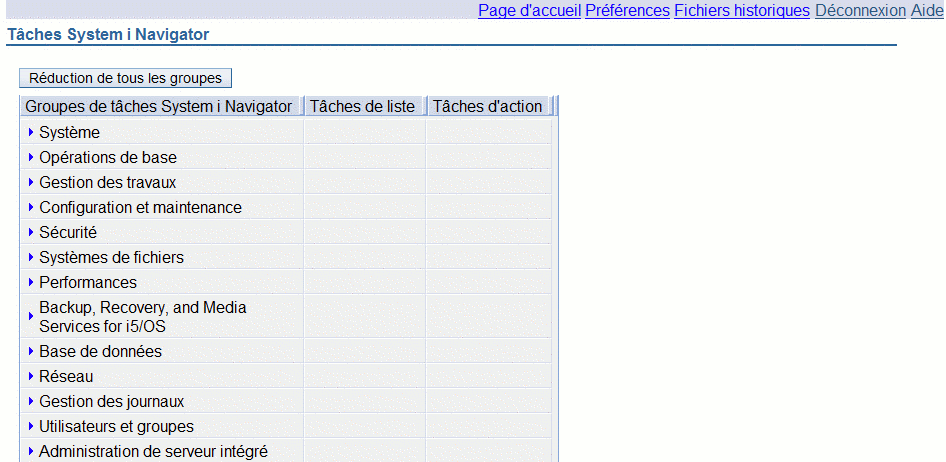Click the Tâches System i Navigator heading

[108, 34]
